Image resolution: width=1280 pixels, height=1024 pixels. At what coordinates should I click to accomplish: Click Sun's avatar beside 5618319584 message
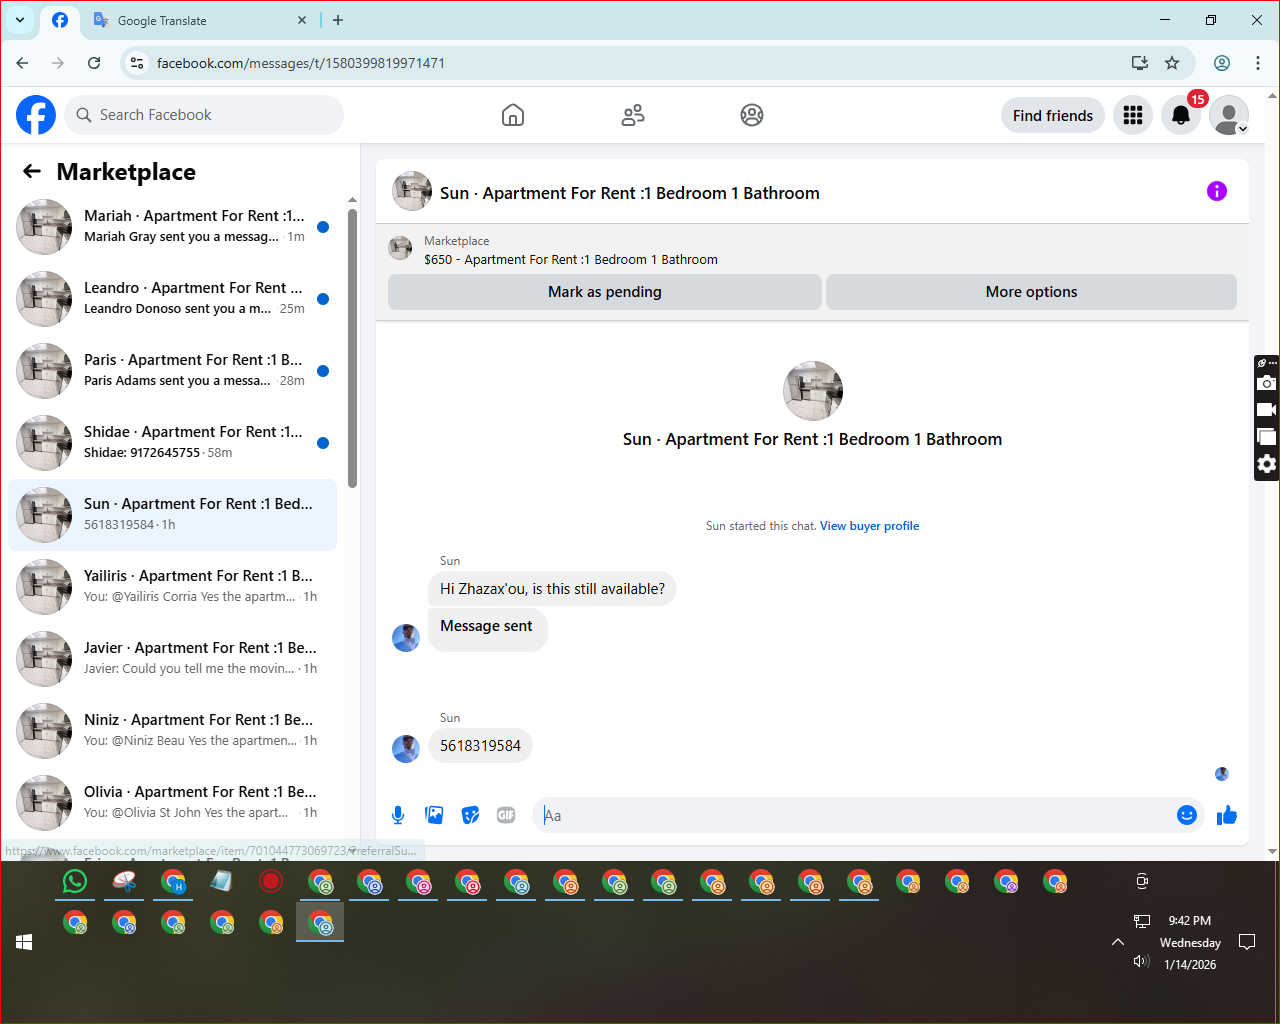[406, 749]
